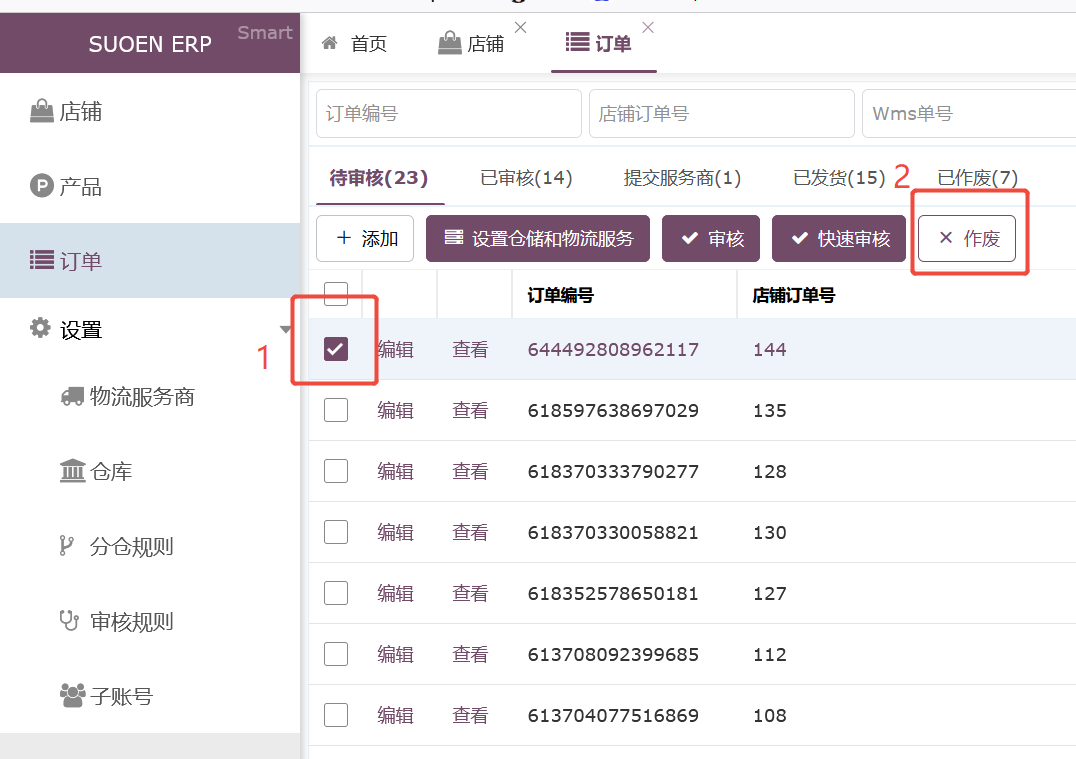This screenshot has width=1076, height=759.
Task: Click the plus icon on 添加 button
Action: (x=344, y=237)
